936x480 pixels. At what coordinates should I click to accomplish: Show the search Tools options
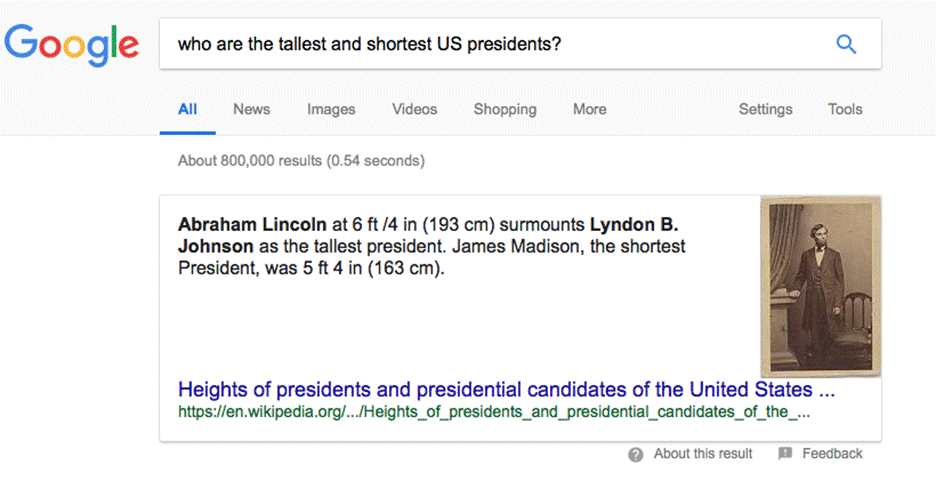845,109
